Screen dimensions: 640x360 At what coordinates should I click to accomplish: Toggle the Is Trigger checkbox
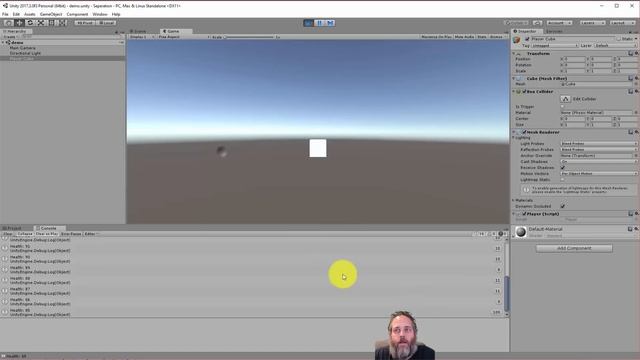562,107
